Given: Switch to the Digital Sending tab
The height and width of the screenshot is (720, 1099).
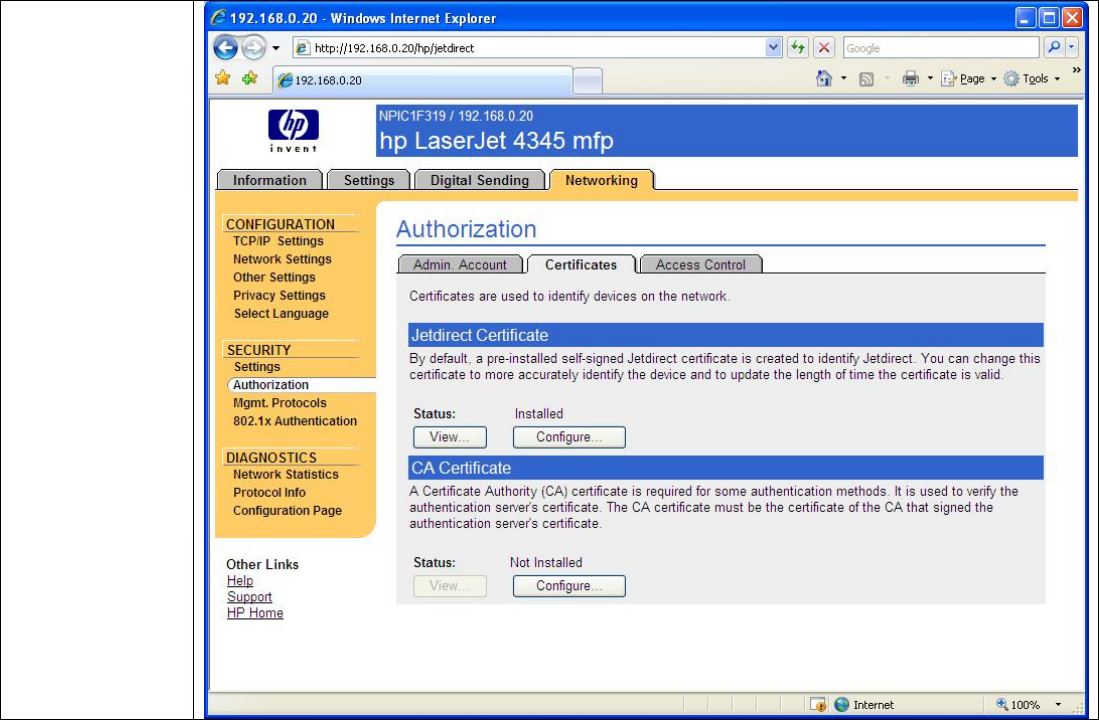Looking at the screenshot, I should (479, 180).
